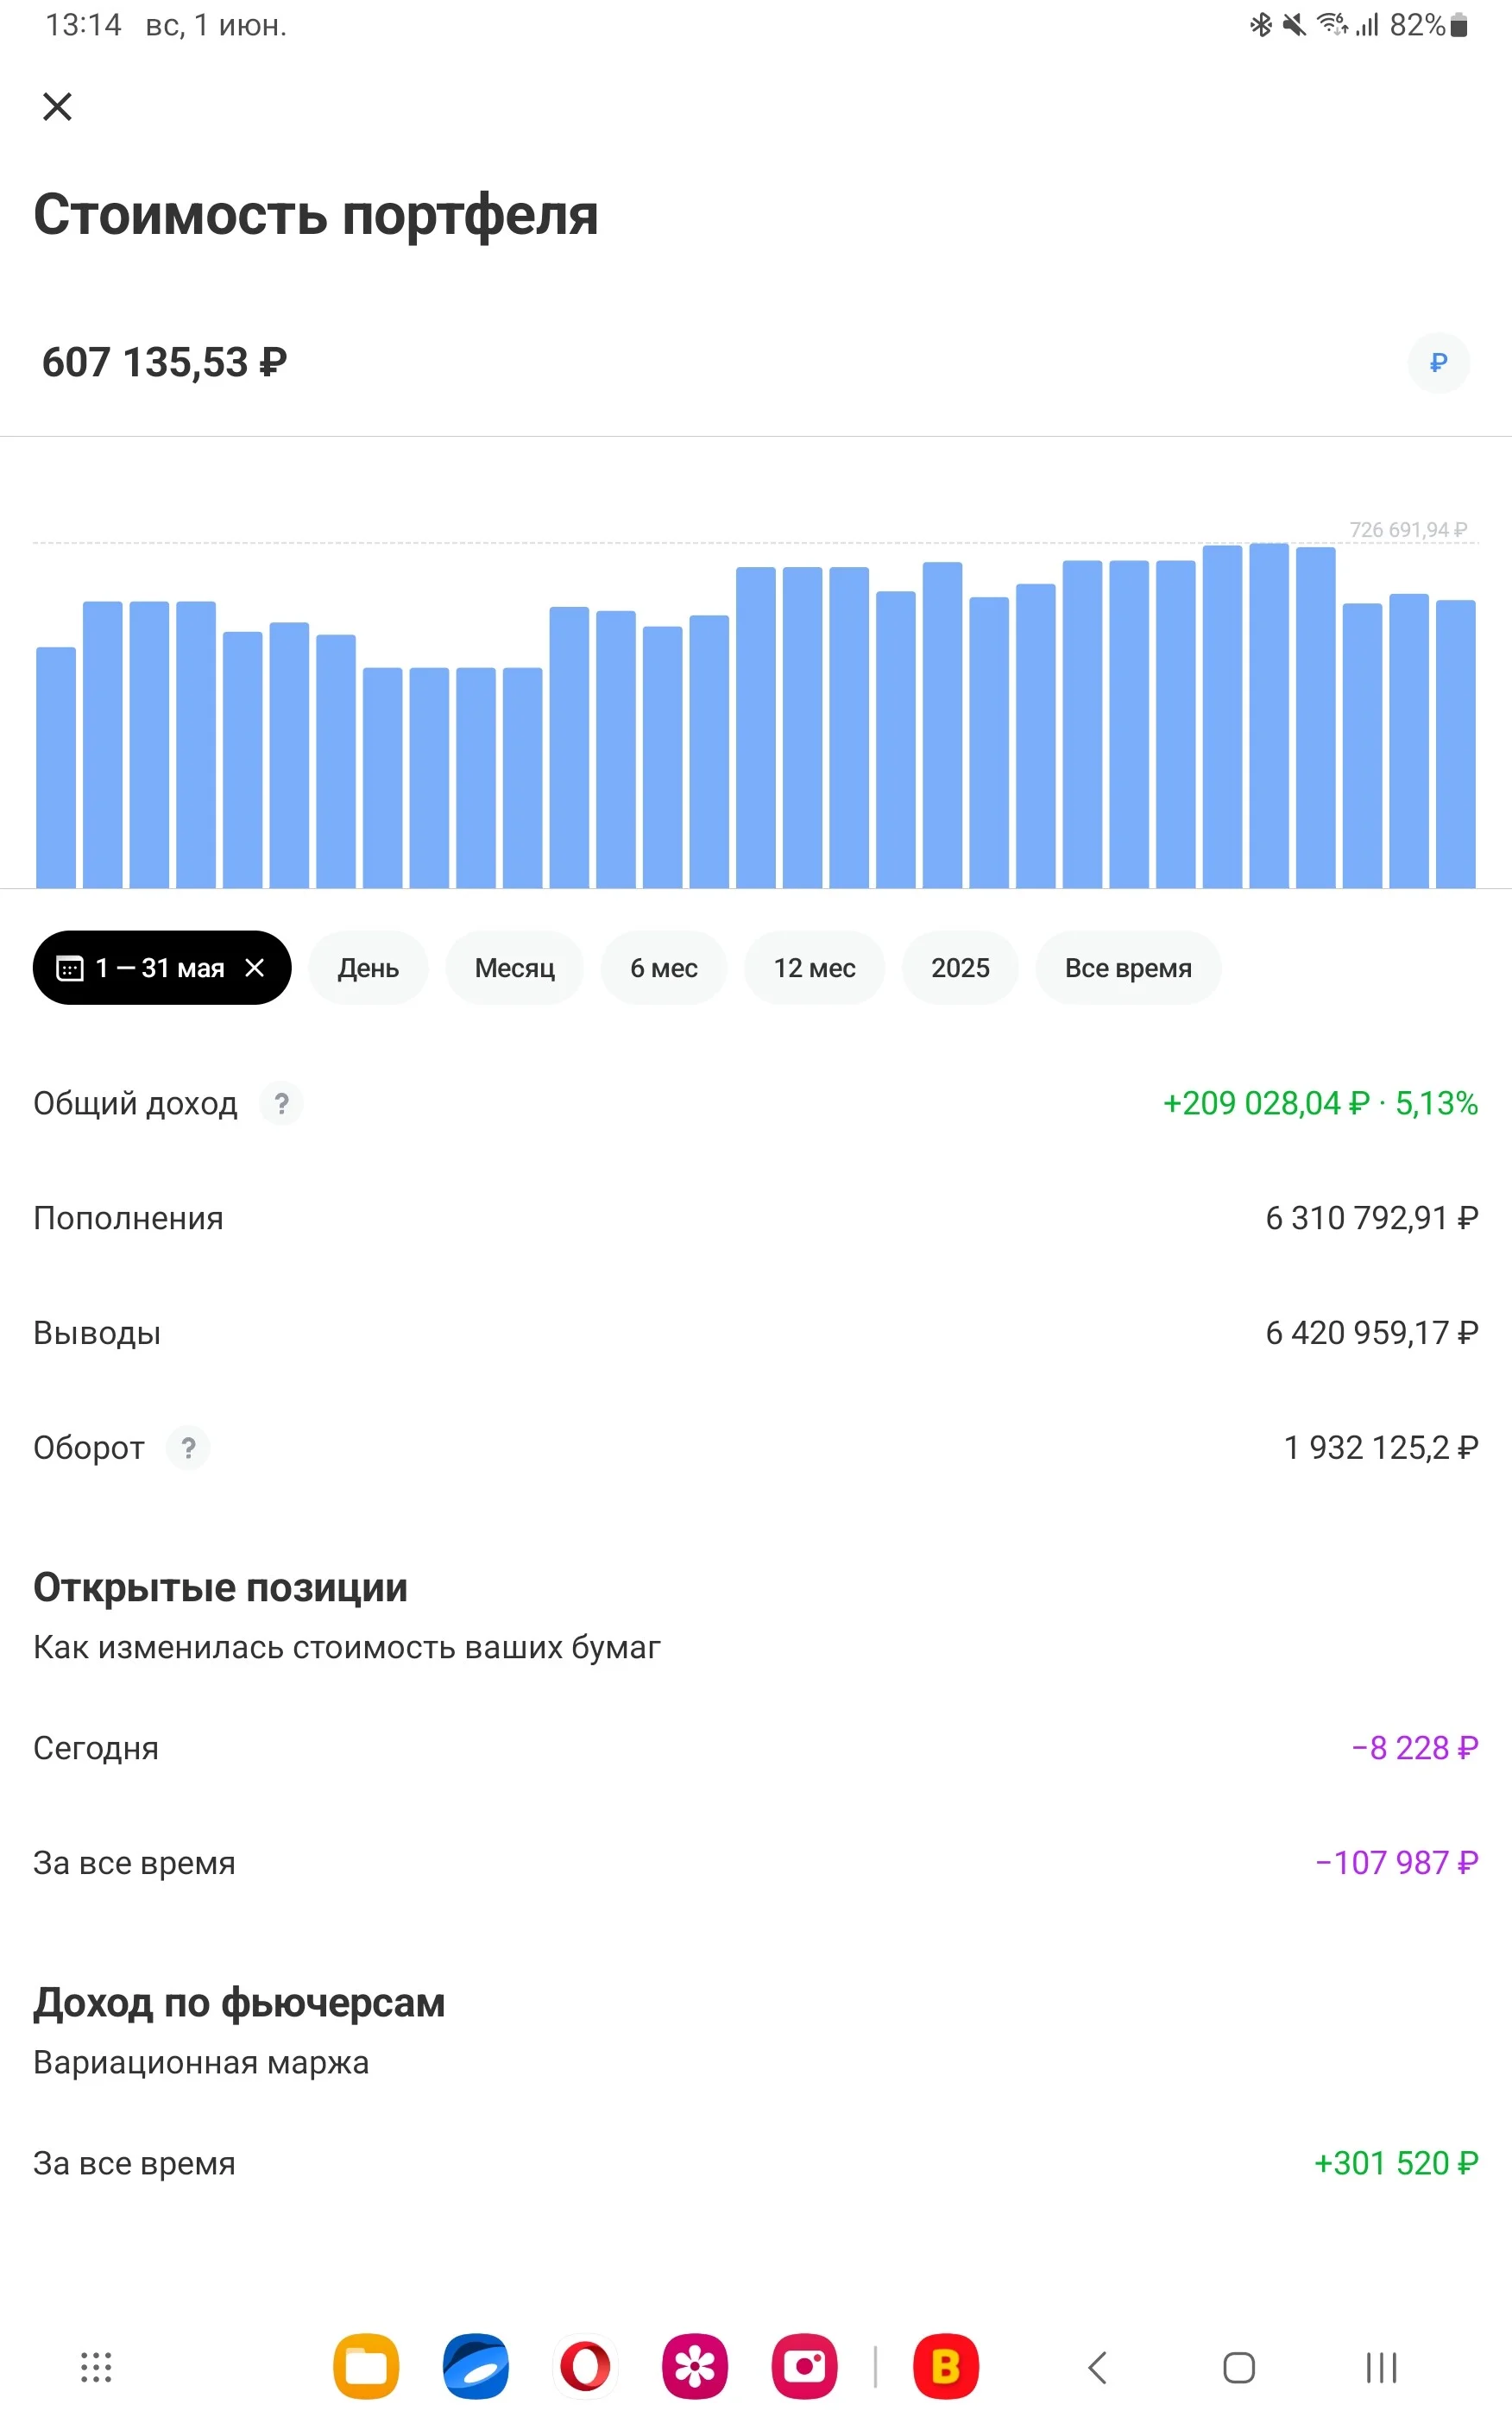Select the 2025 period chip

tap(960, 968)
